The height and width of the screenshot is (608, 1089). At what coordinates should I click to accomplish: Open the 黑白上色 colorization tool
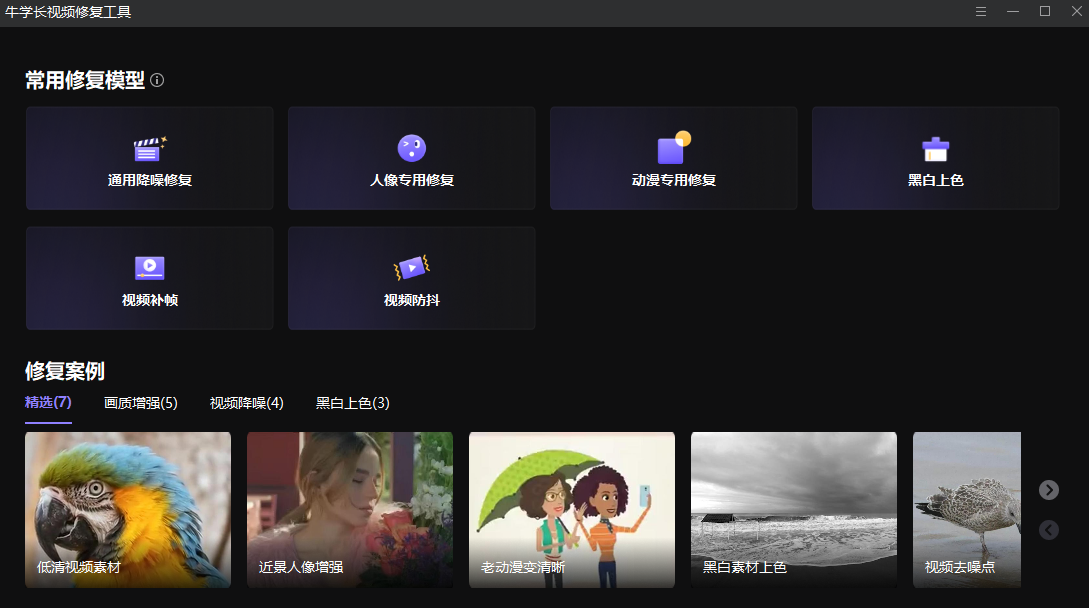[x=935, y=158]
